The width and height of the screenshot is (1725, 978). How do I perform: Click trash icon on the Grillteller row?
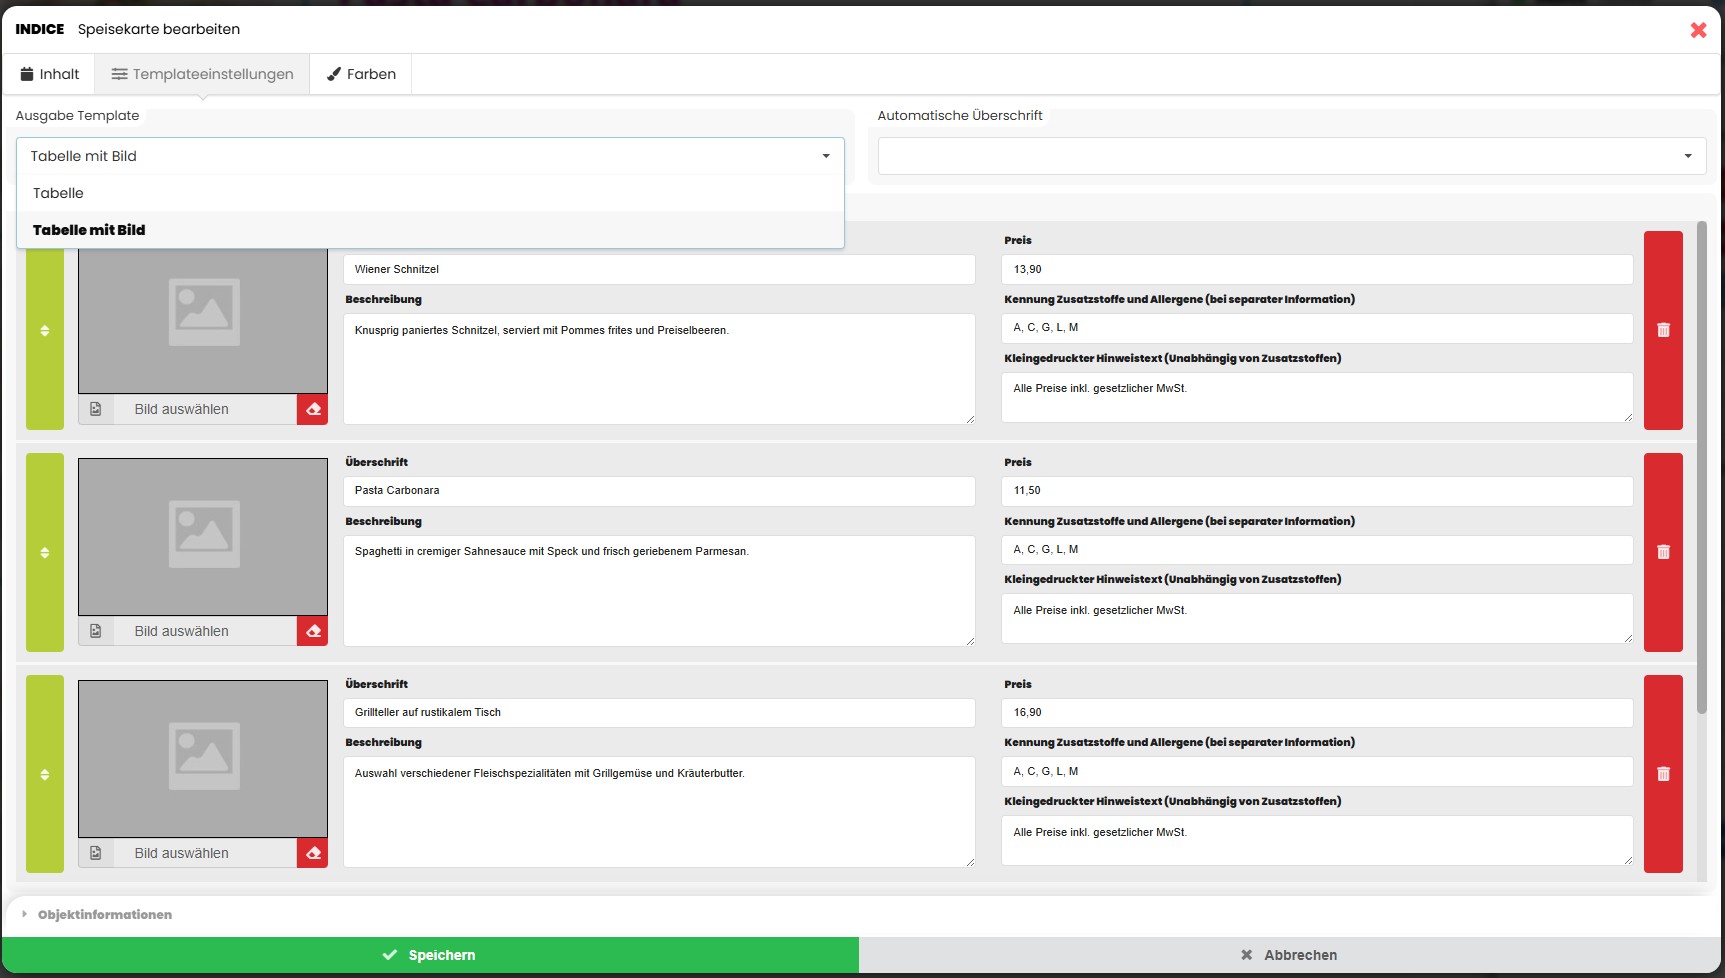click(1663, 774)
